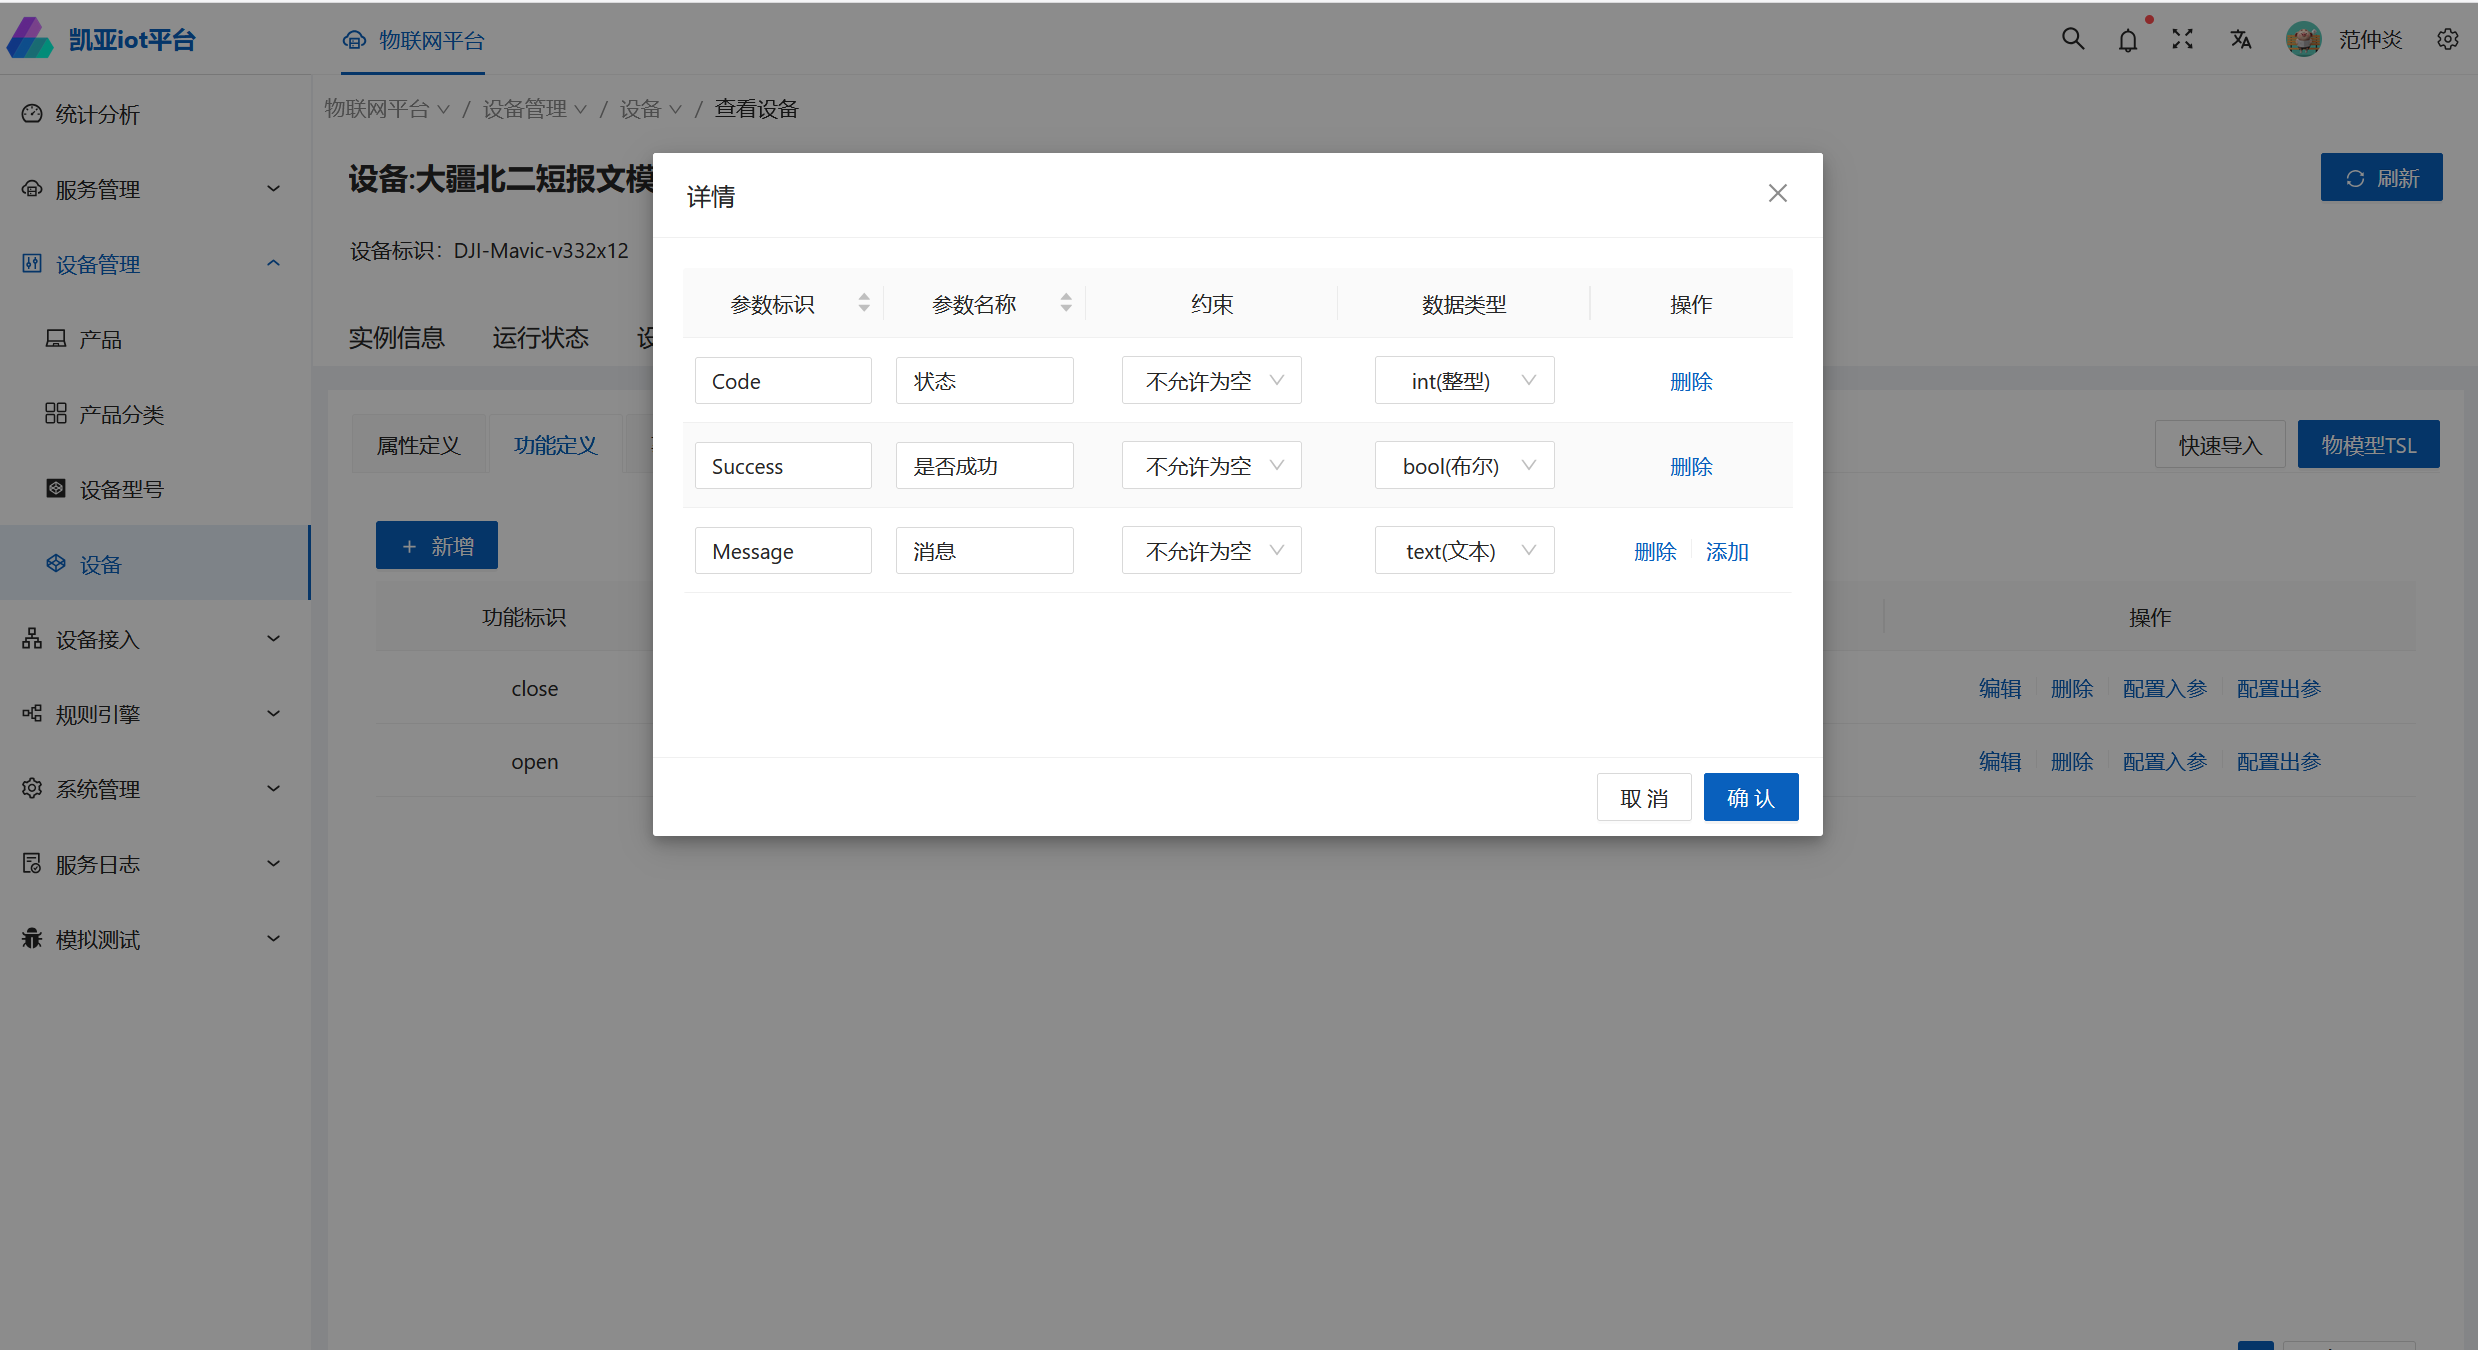Open the language translation icon

[x=2240, y=39]
